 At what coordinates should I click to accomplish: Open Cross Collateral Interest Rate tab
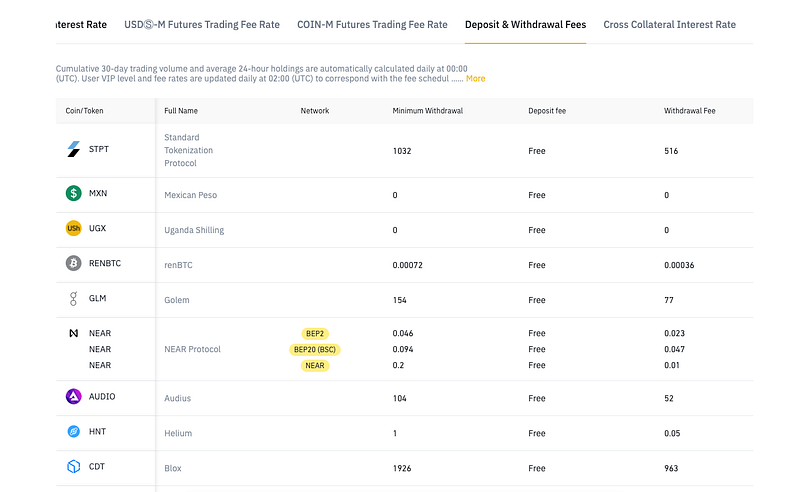669,24
